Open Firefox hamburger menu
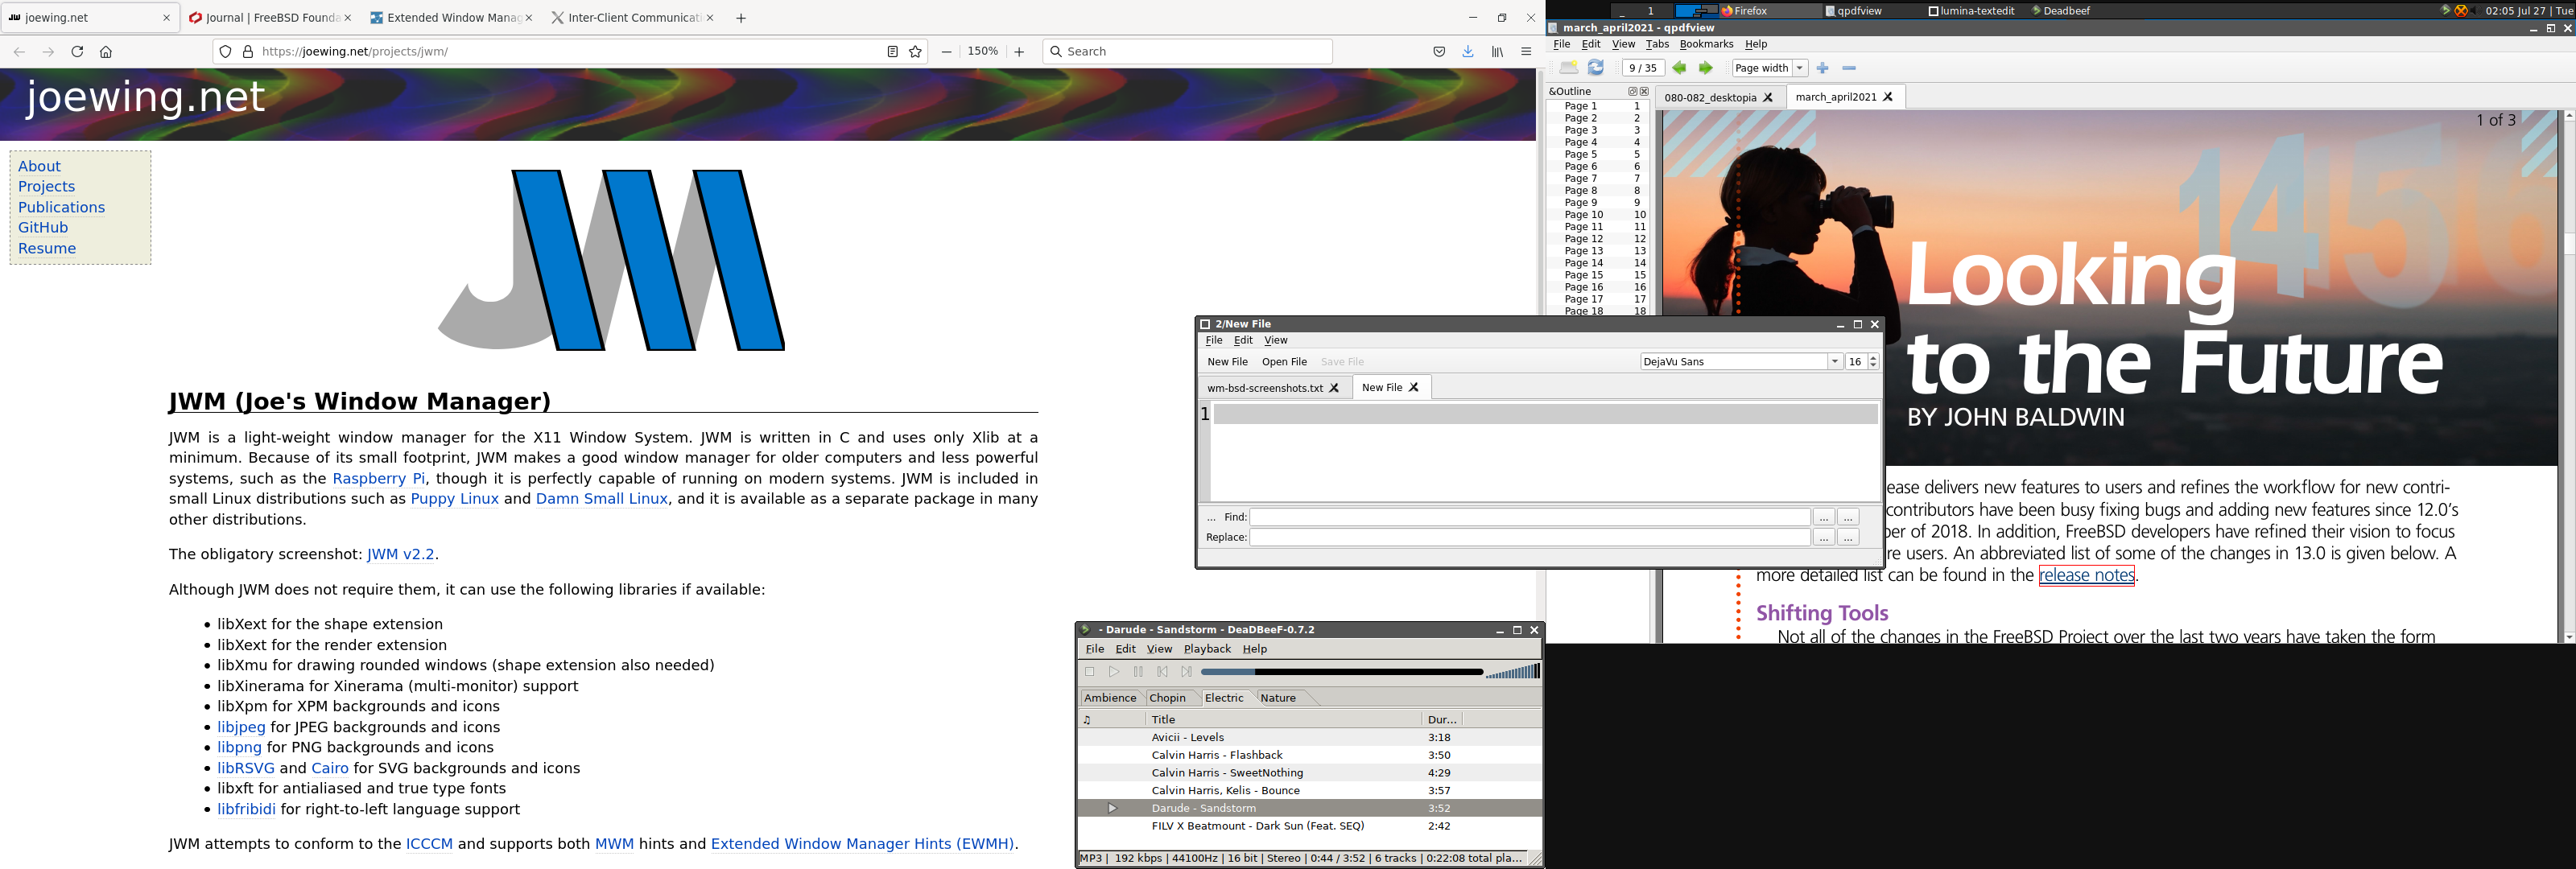This screenshot has width=2576, height=869. (x=1526, y=52)
